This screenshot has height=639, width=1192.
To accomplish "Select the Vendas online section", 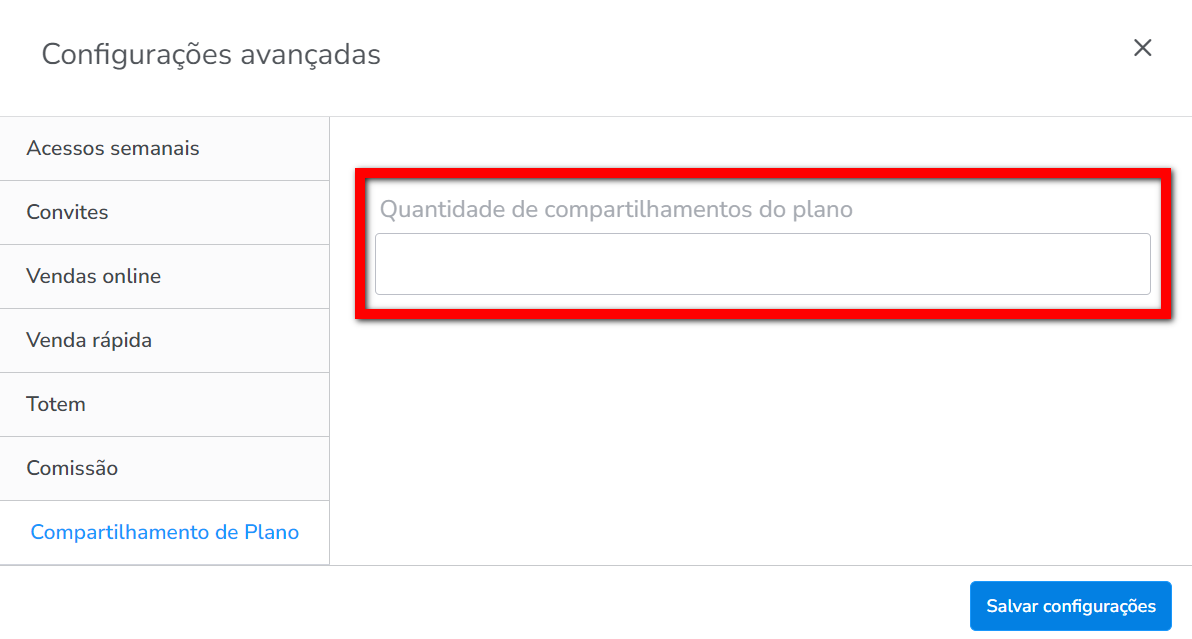I will point(93,276).
